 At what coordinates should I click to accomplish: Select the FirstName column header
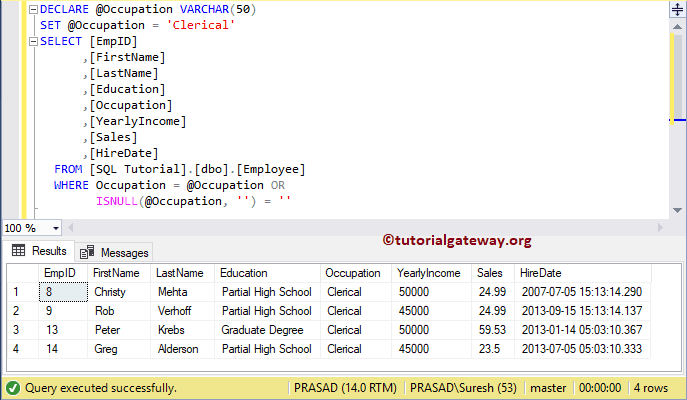pyautogui.click(x=119, y=273)
